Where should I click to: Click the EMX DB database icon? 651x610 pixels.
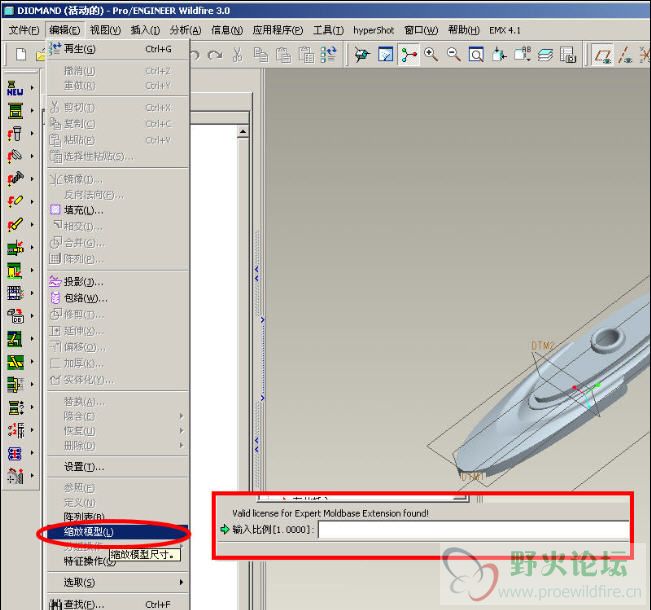click(x=15, y=316)
